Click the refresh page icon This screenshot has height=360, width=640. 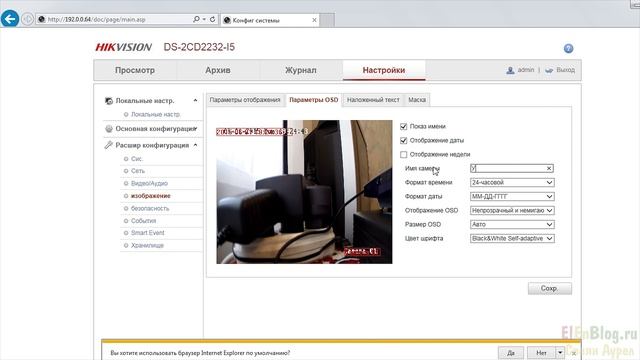click(x=212, y=19)
